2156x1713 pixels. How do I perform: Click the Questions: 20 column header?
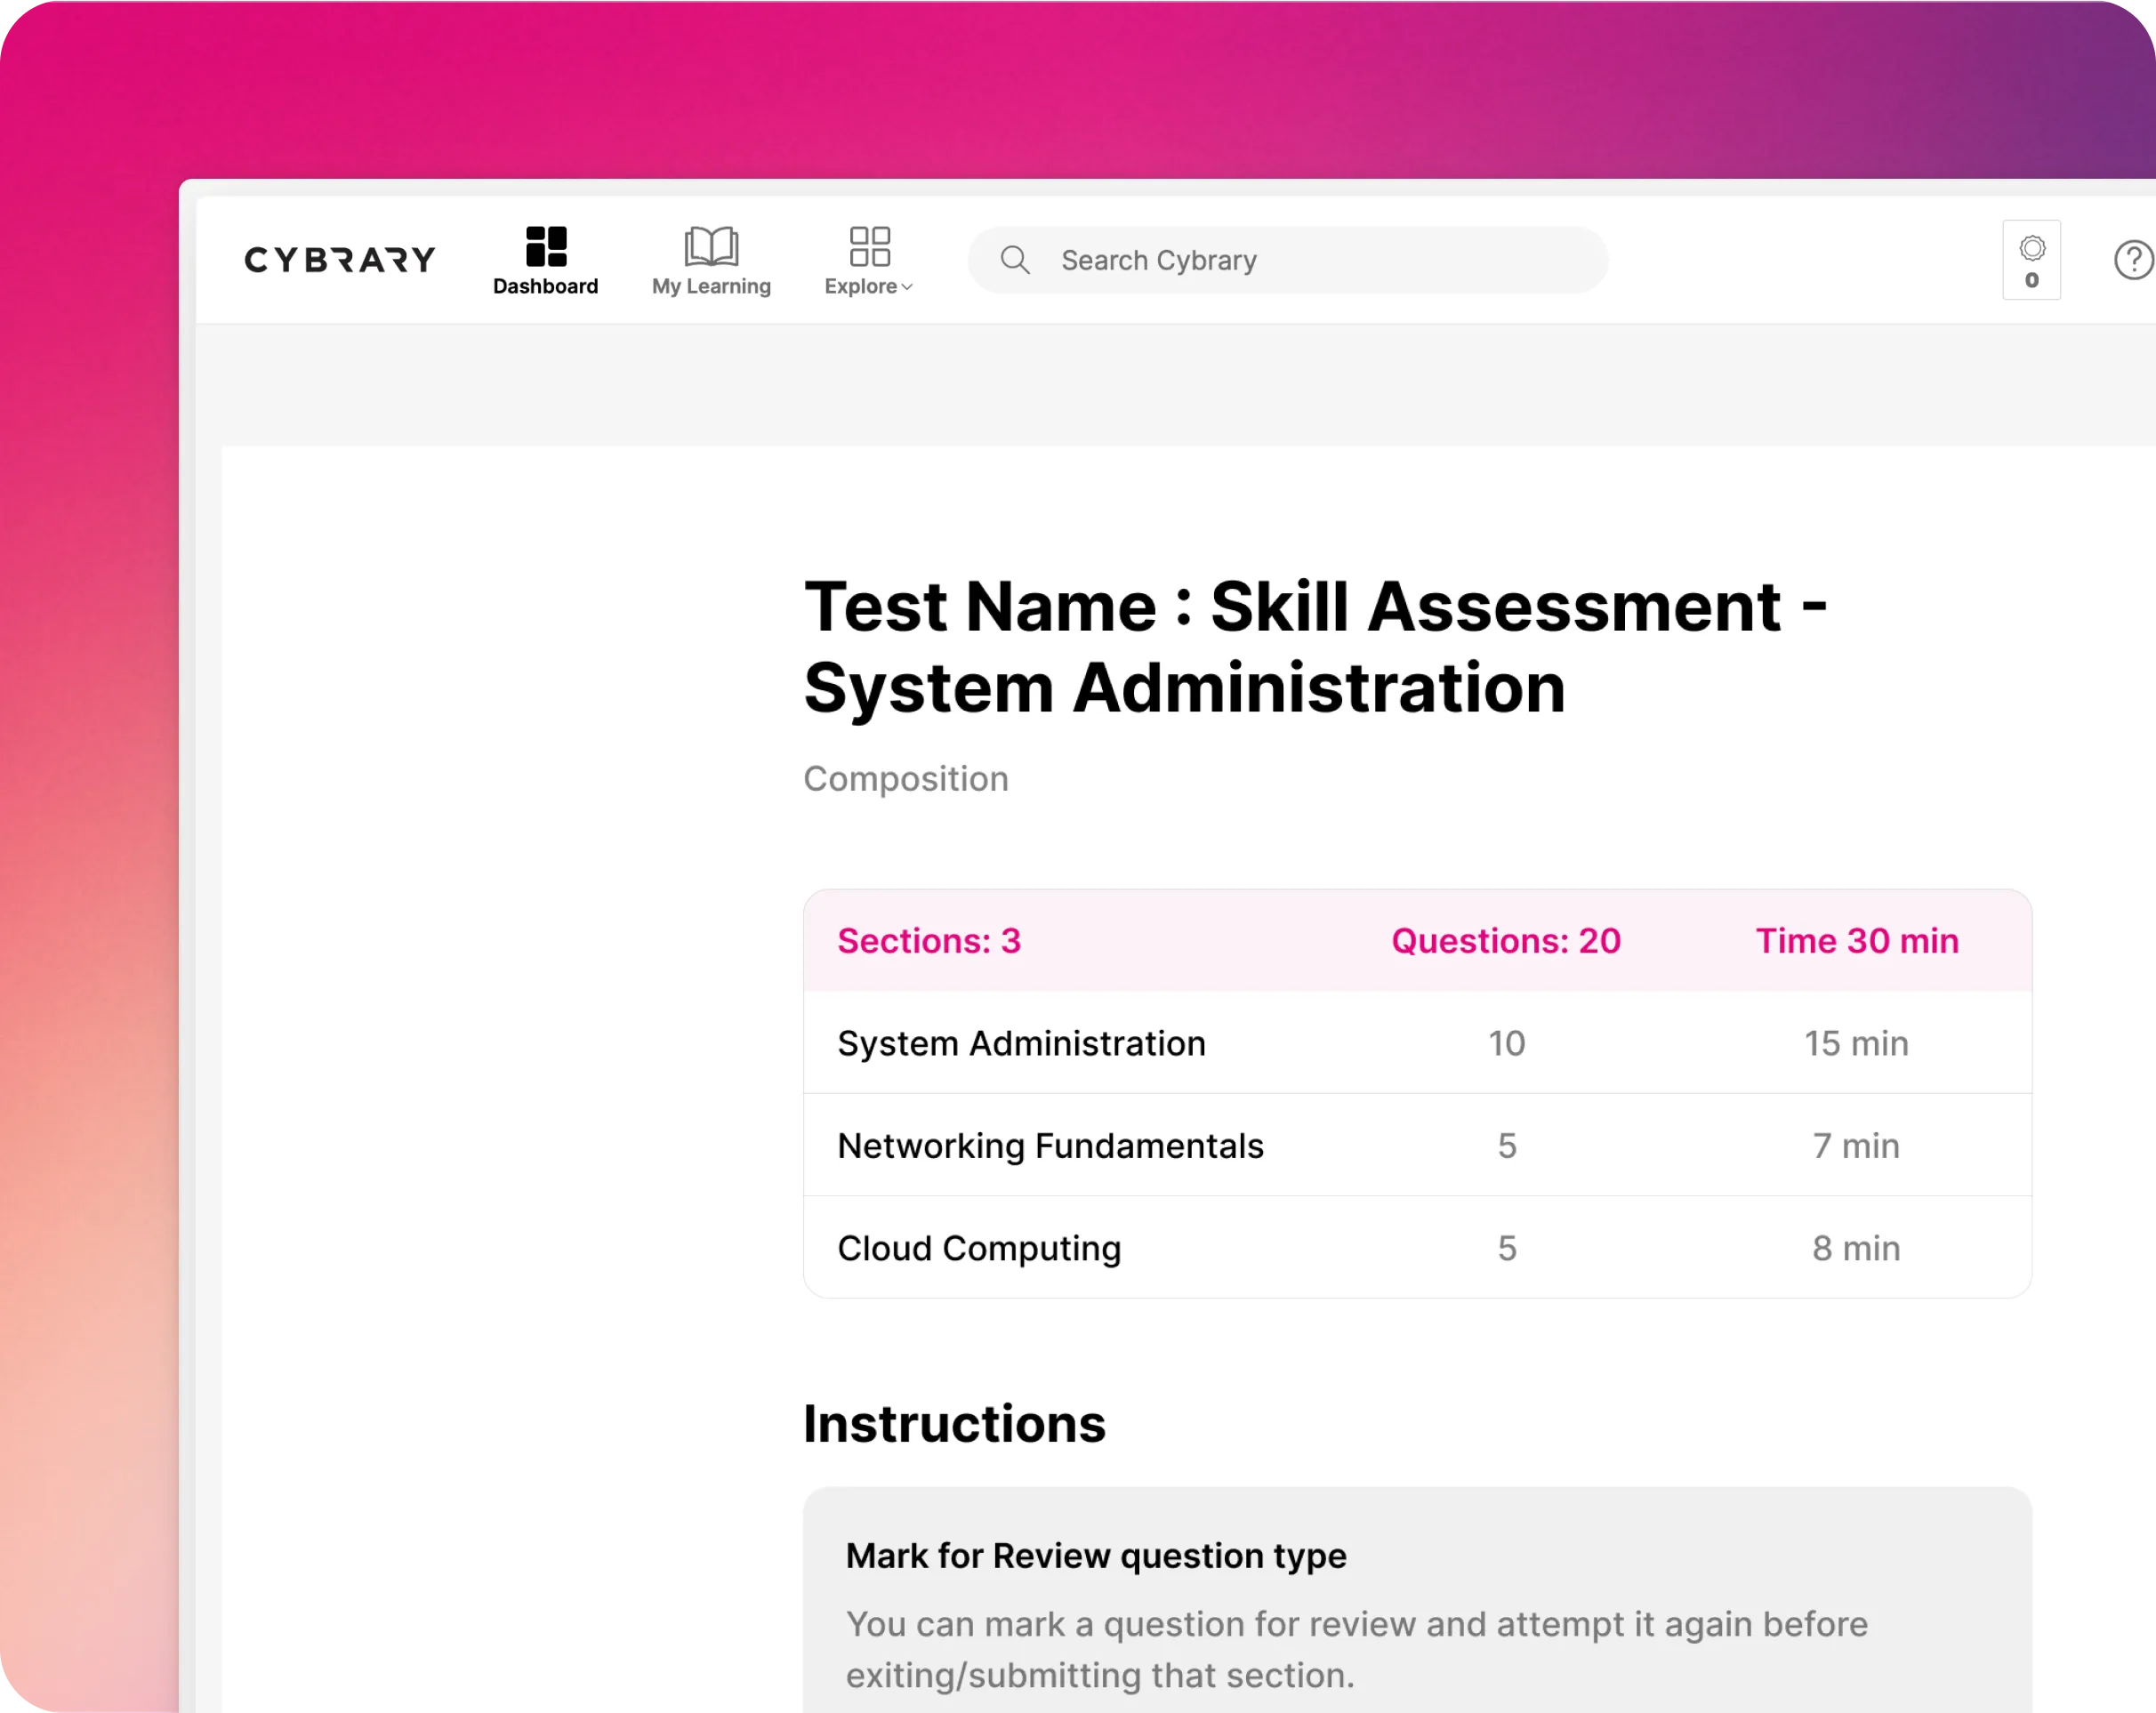(1506, 941)
